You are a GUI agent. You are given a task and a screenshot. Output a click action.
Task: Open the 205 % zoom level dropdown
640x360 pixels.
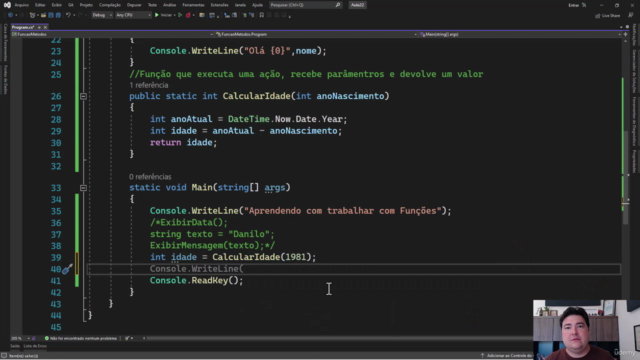[20, 338]
